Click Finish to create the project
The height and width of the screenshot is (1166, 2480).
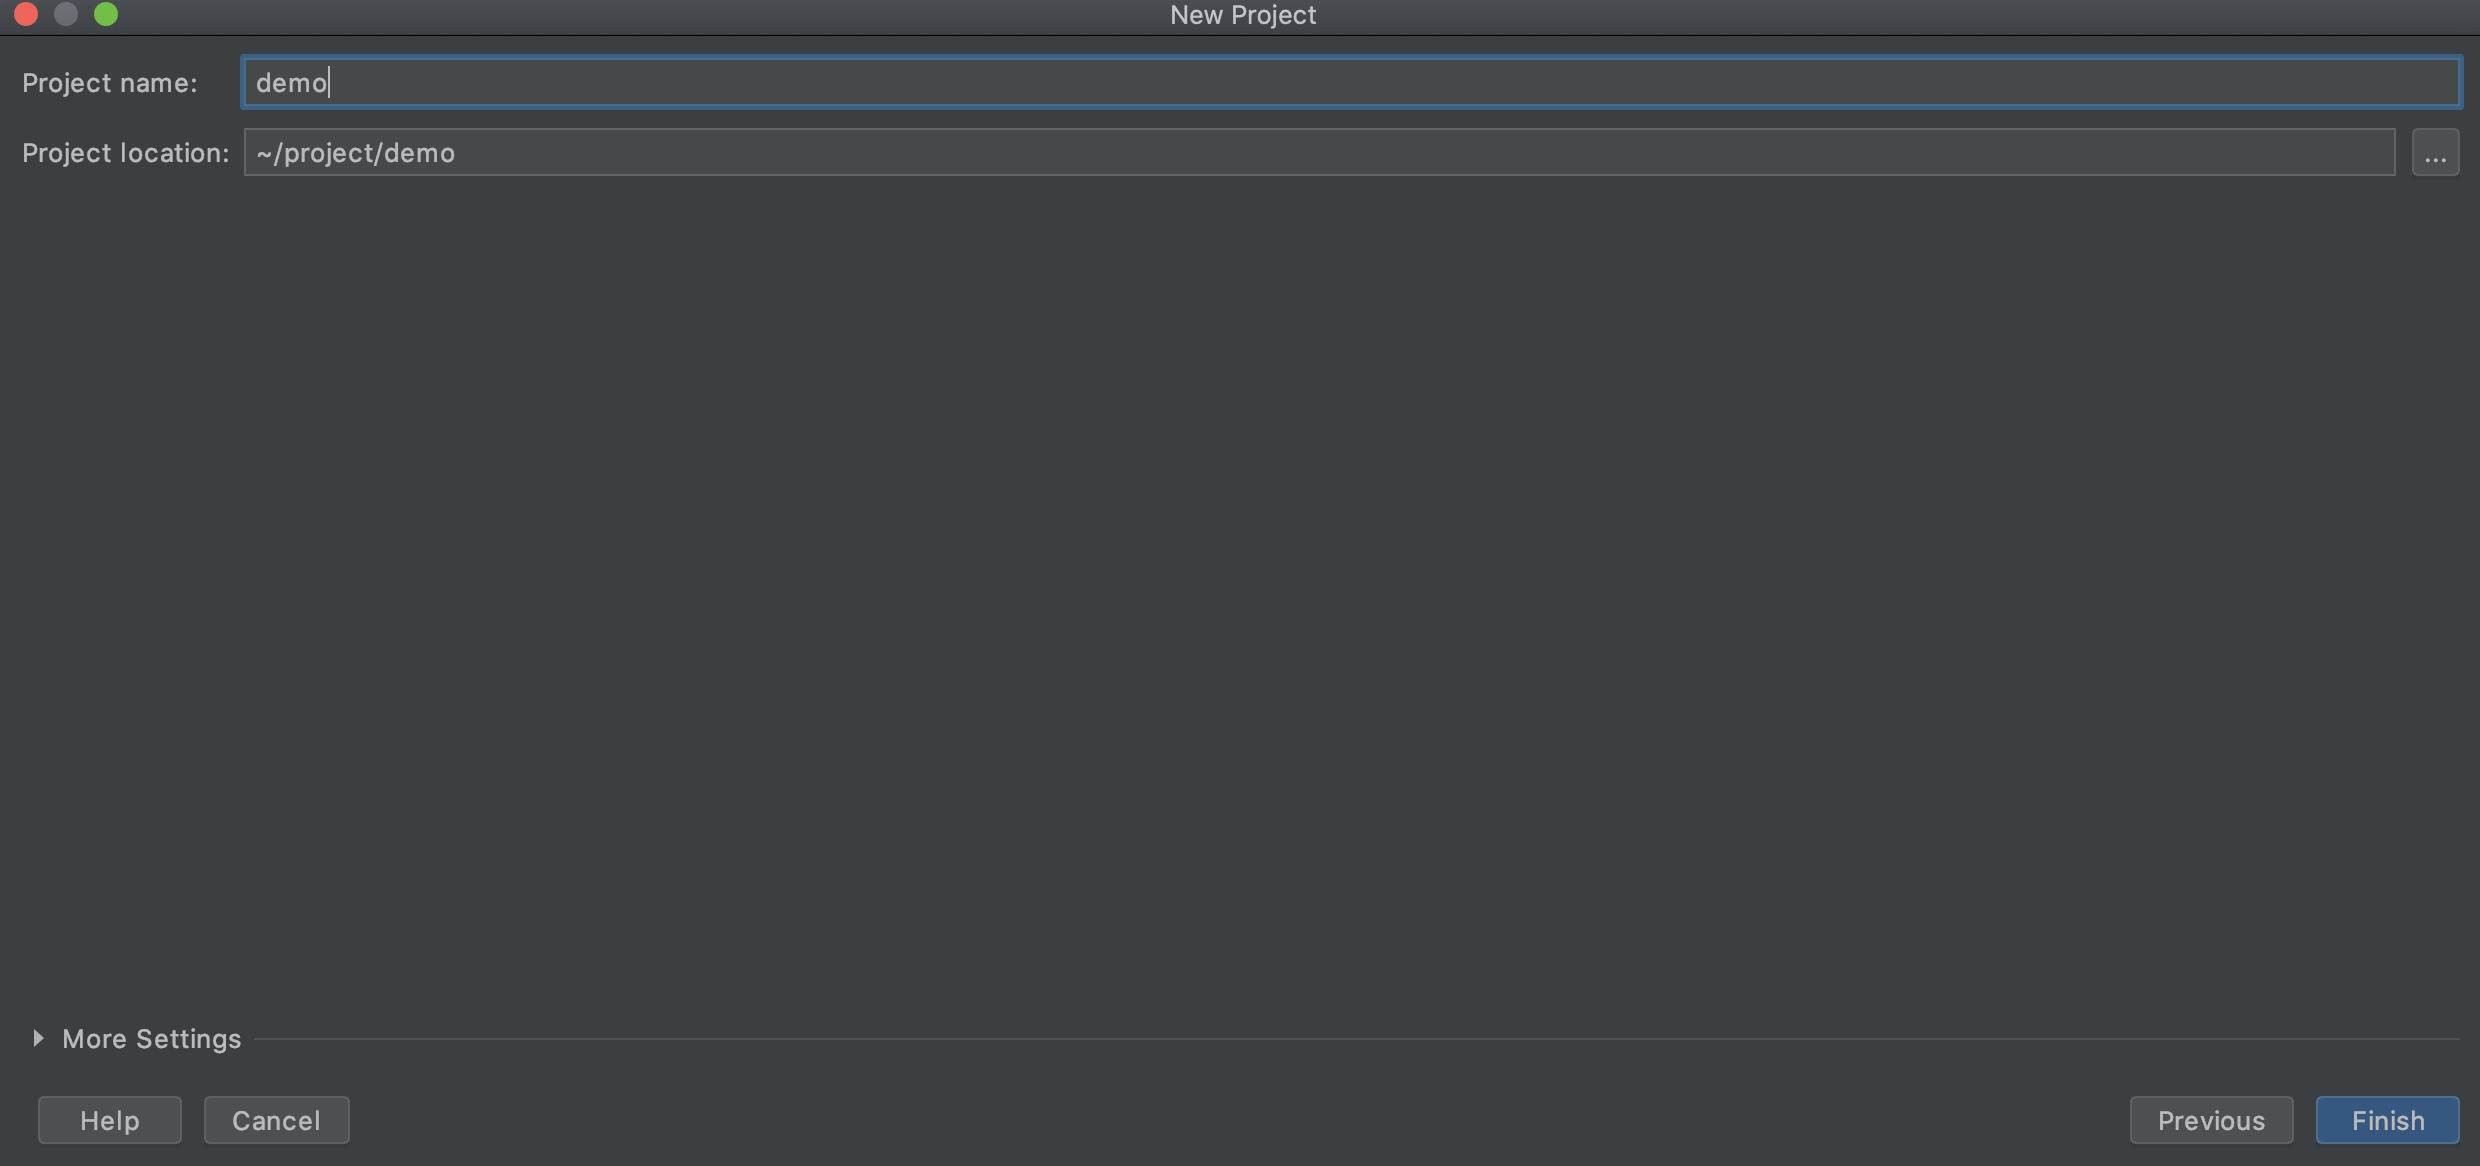coord(2387,1120)
